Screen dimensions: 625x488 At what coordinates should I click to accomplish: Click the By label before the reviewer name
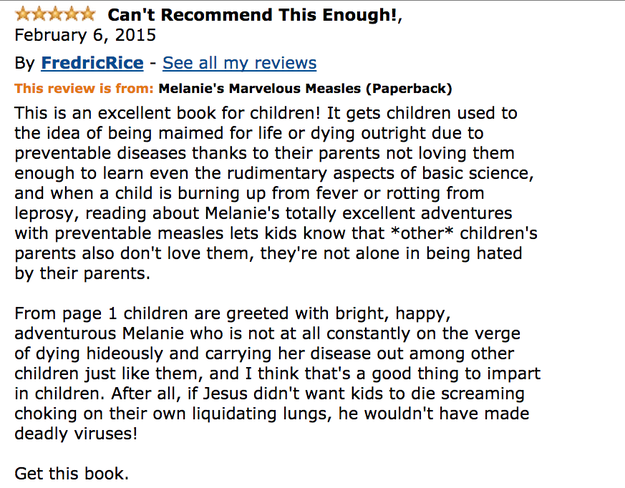pos(25,63)
